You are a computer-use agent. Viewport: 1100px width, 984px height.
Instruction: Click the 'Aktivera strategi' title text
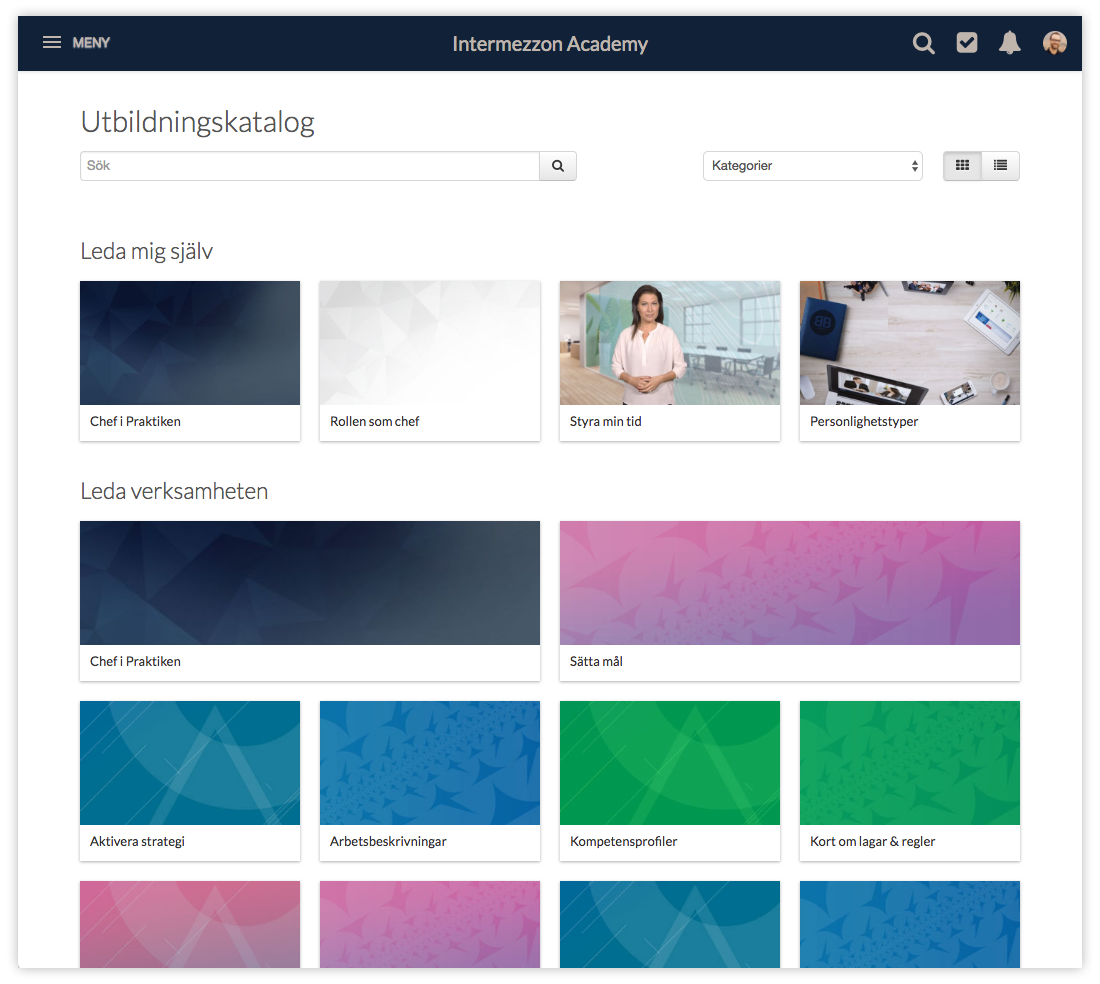coord(138,842)
